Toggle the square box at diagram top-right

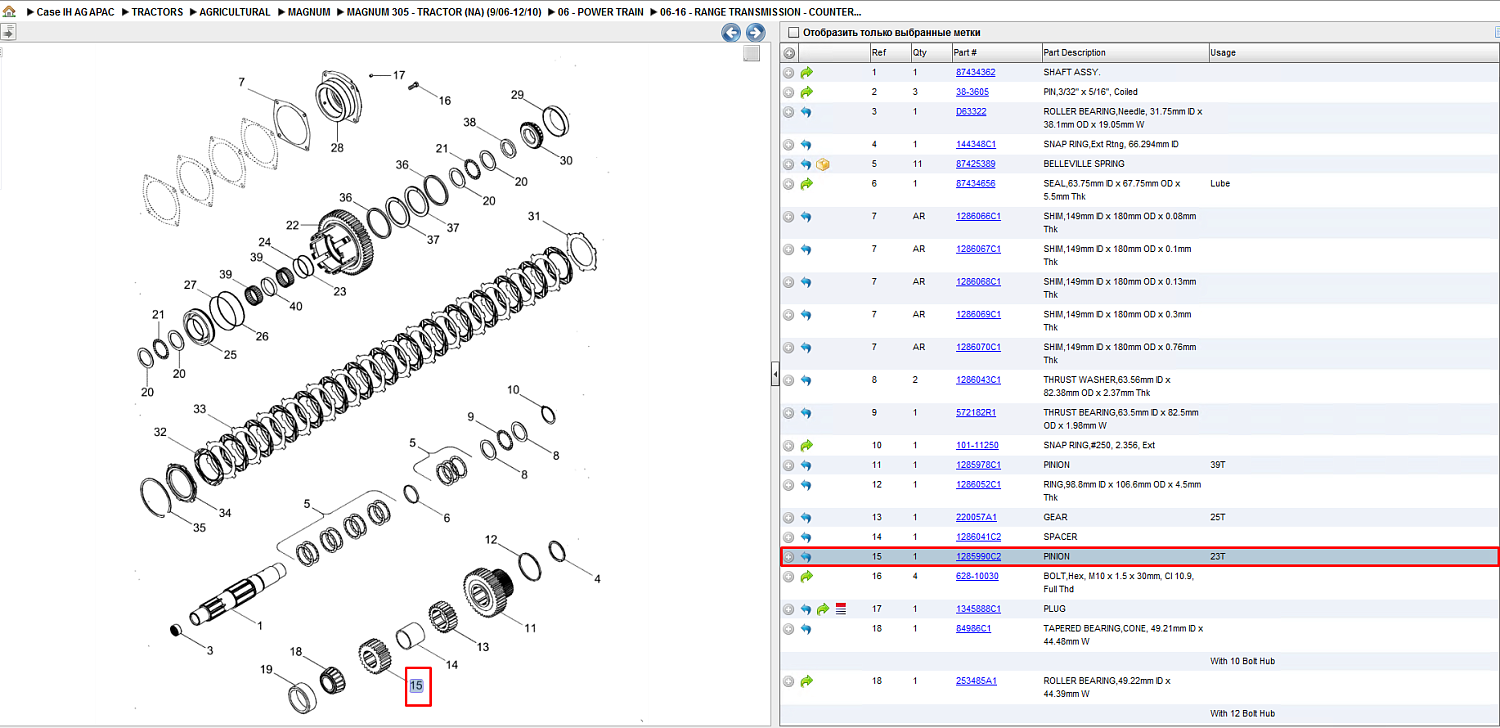coord(751,54)
